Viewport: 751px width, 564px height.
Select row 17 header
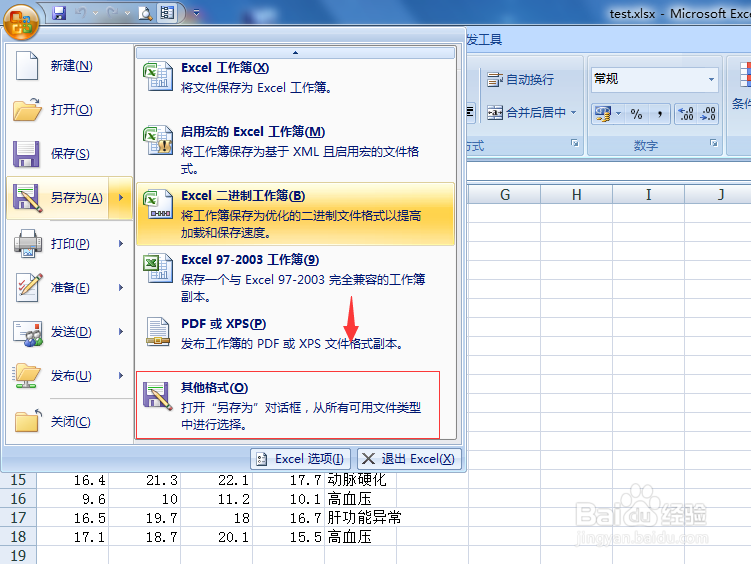pyautogui.click(x=18, y=518)
